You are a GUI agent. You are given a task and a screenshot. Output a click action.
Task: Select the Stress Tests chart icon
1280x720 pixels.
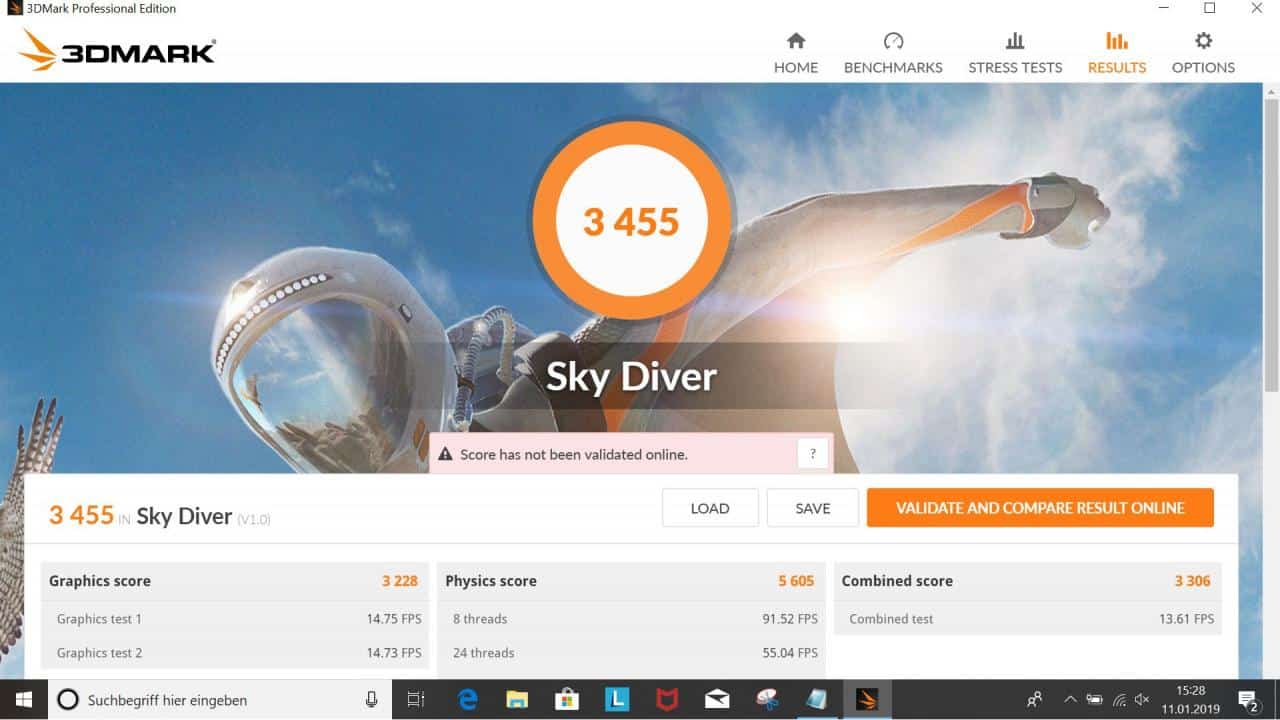tap(1014, 41)
